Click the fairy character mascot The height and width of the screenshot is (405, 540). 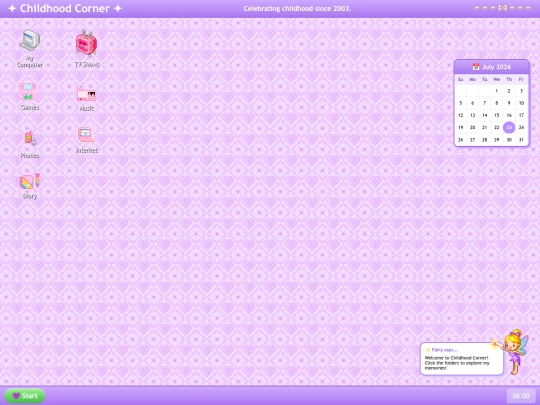pos(516,351)
